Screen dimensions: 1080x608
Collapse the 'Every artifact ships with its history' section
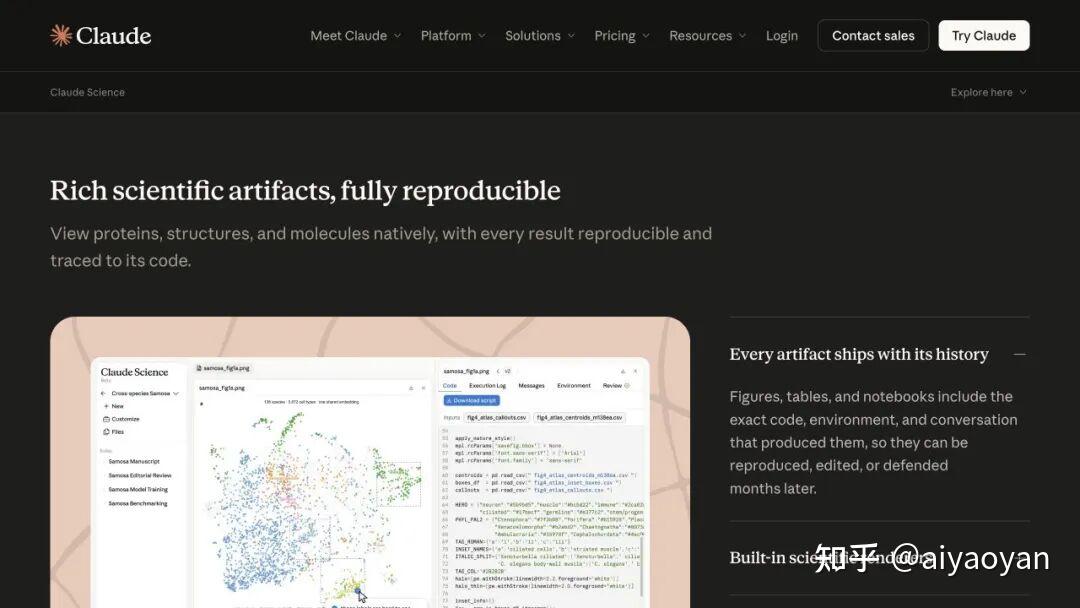[x=1019, y=355]
